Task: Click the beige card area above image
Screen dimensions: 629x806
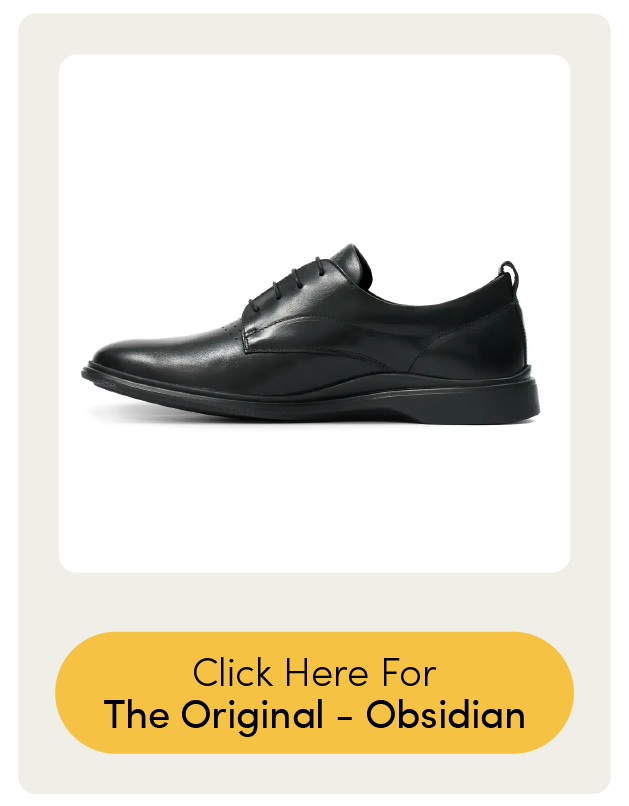Action: tap(314, 33)
